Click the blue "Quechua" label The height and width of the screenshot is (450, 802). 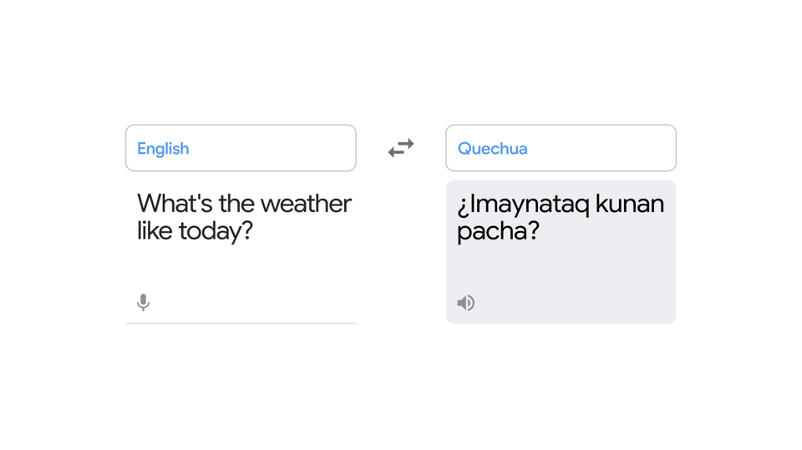click(x=492, y=149)
